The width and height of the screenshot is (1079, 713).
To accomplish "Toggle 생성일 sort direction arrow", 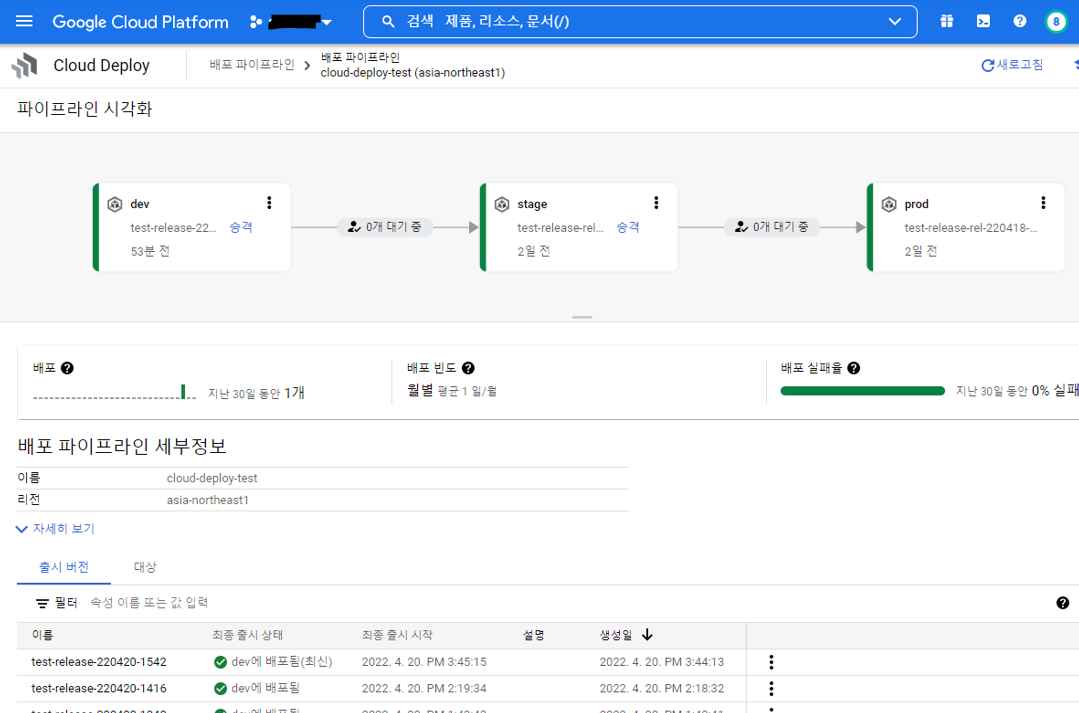I will coord(647,635).
